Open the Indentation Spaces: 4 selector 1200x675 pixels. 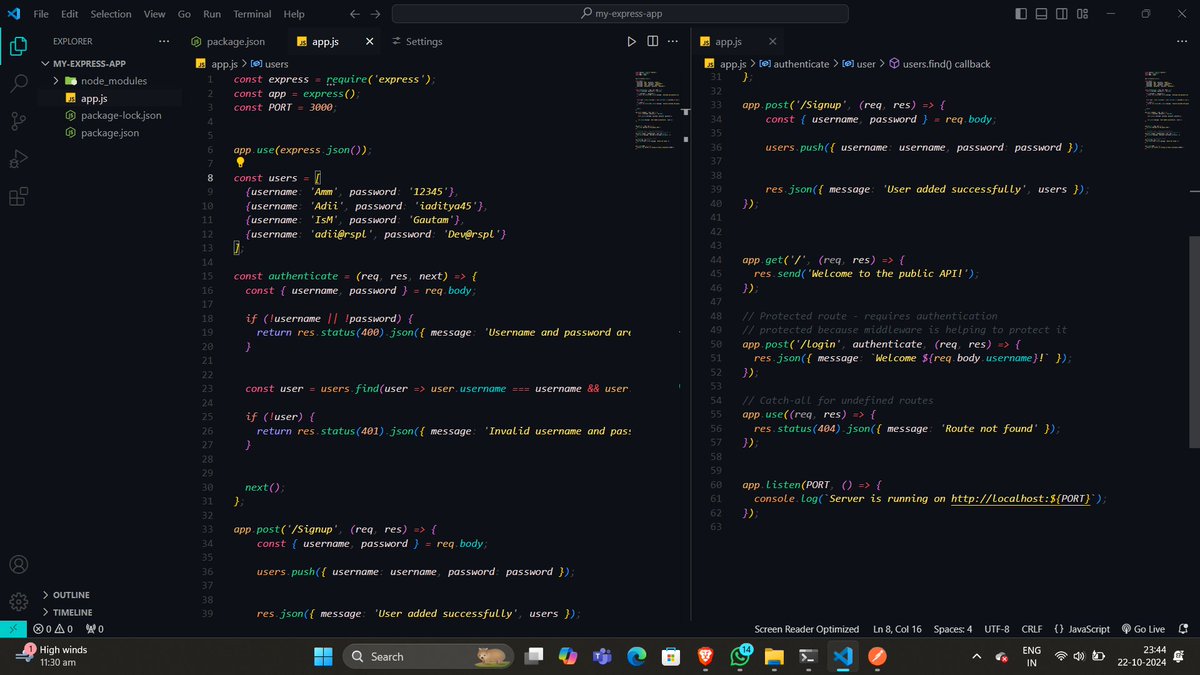point(953,629)
